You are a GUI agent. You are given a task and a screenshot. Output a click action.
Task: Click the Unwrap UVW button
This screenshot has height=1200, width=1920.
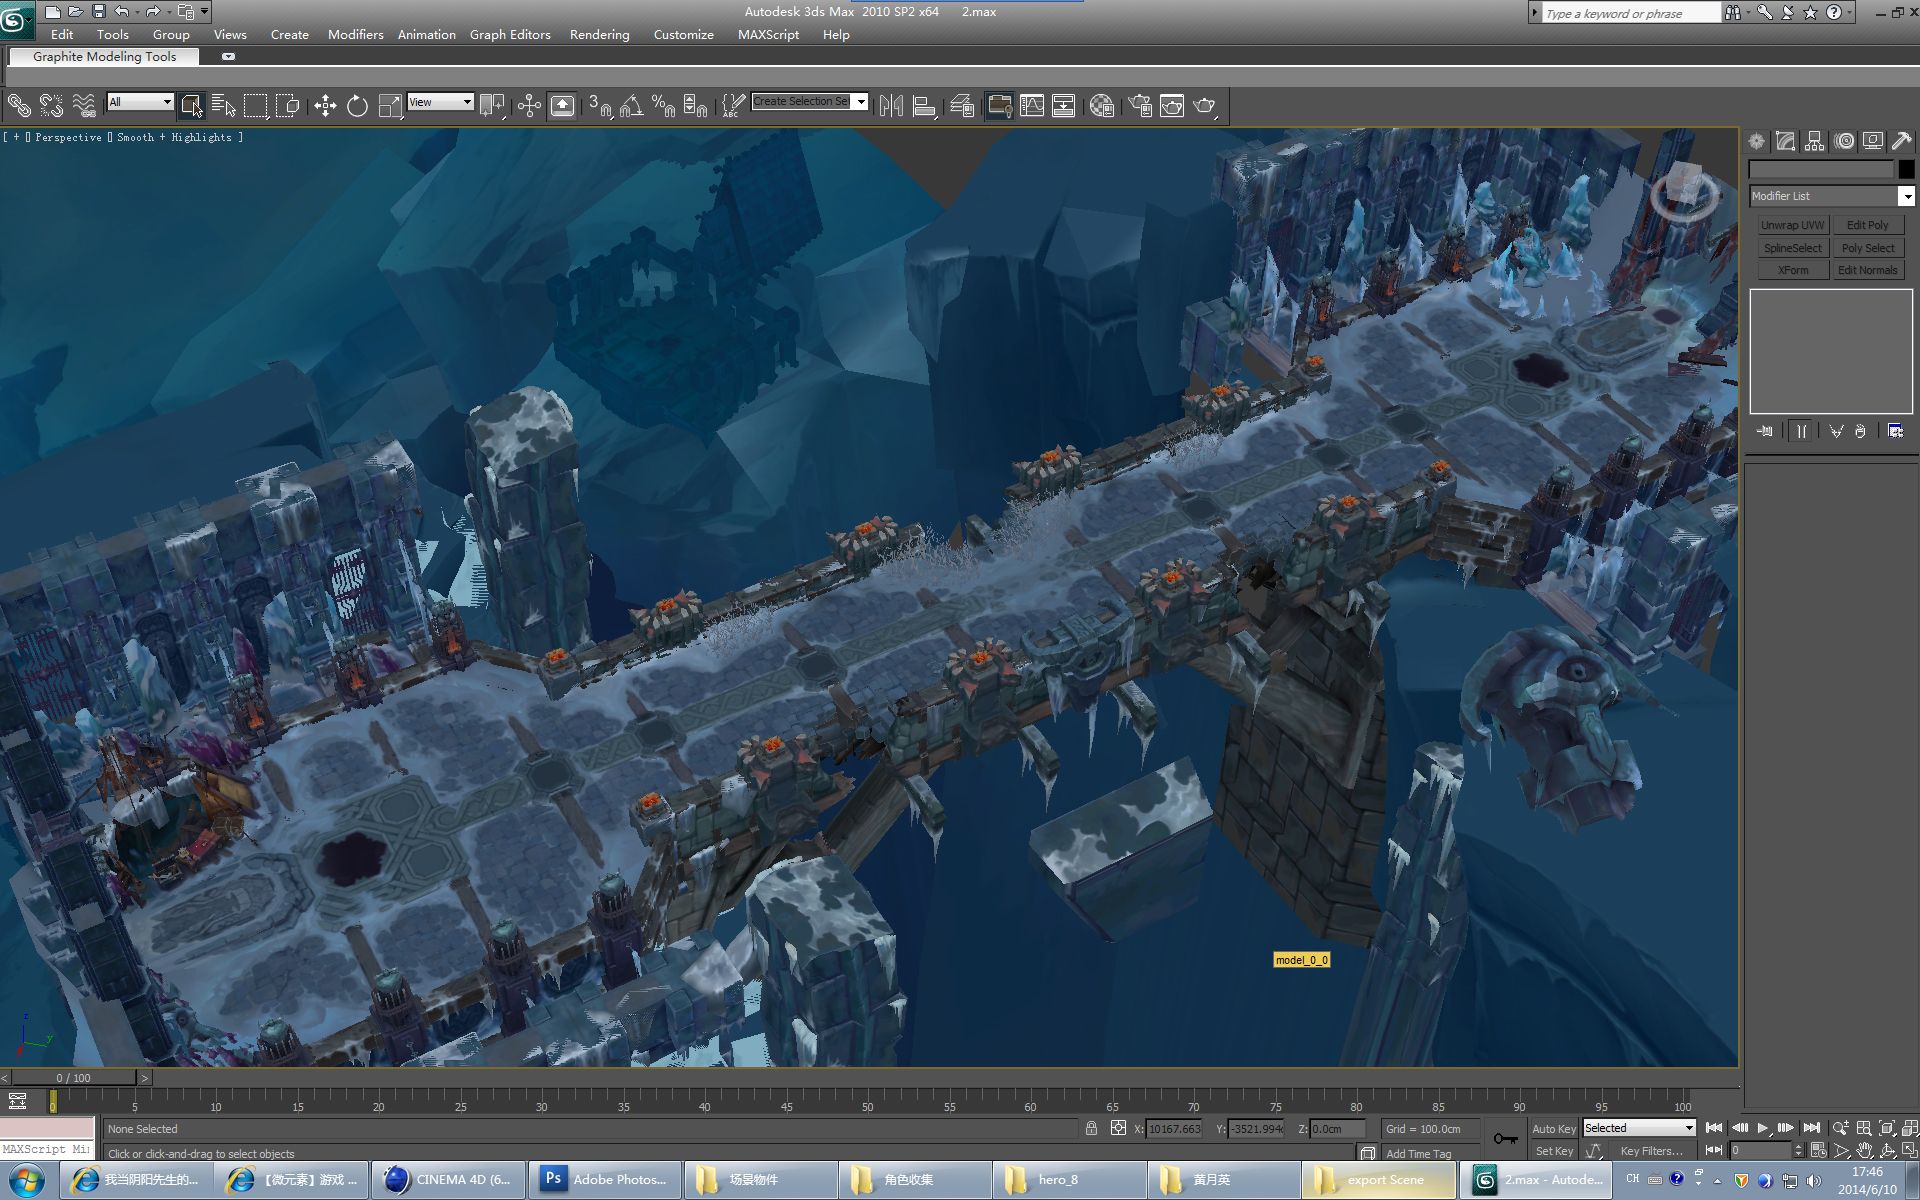[1792, 225]
